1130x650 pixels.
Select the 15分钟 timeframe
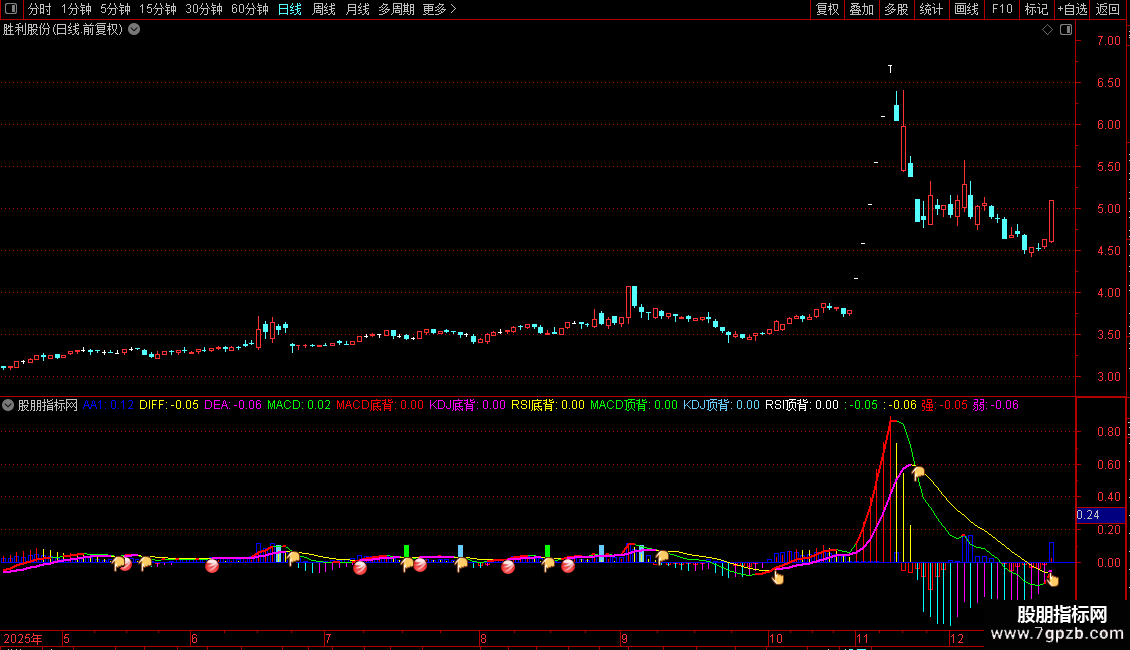[158, 9]
